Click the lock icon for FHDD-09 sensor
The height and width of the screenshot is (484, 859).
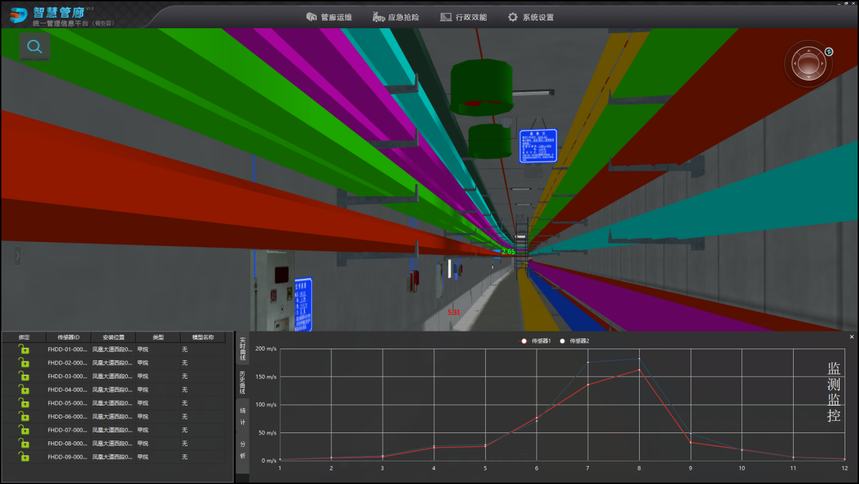click(x=24, y=457)
